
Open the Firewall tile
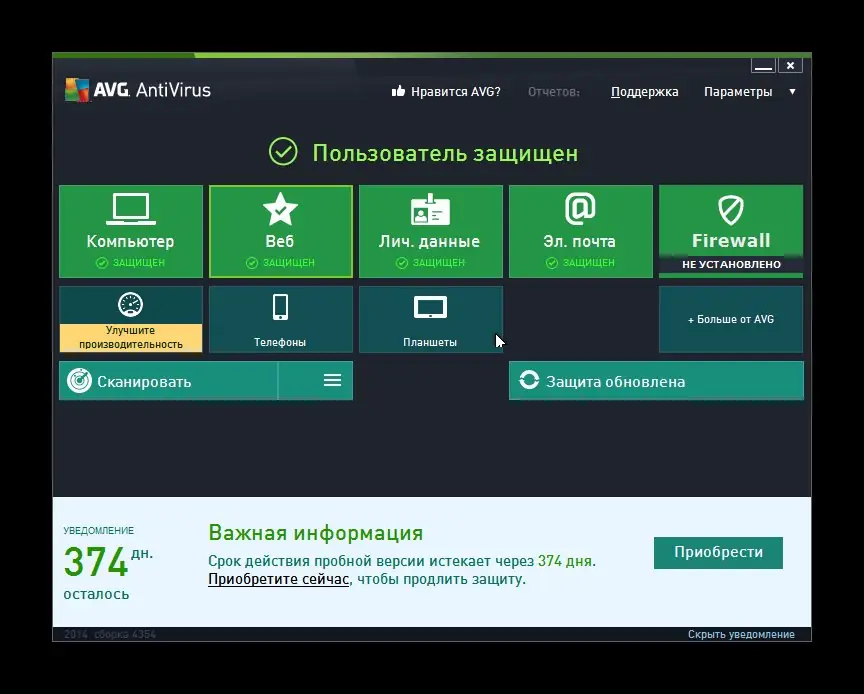(x=731, y=231)
